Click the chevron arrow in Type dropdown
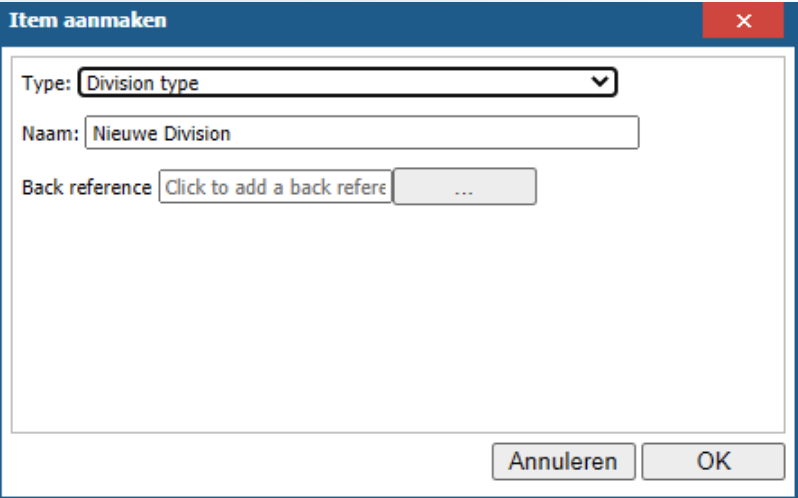Viewport: 798px width, 498px height. [599, 83]
